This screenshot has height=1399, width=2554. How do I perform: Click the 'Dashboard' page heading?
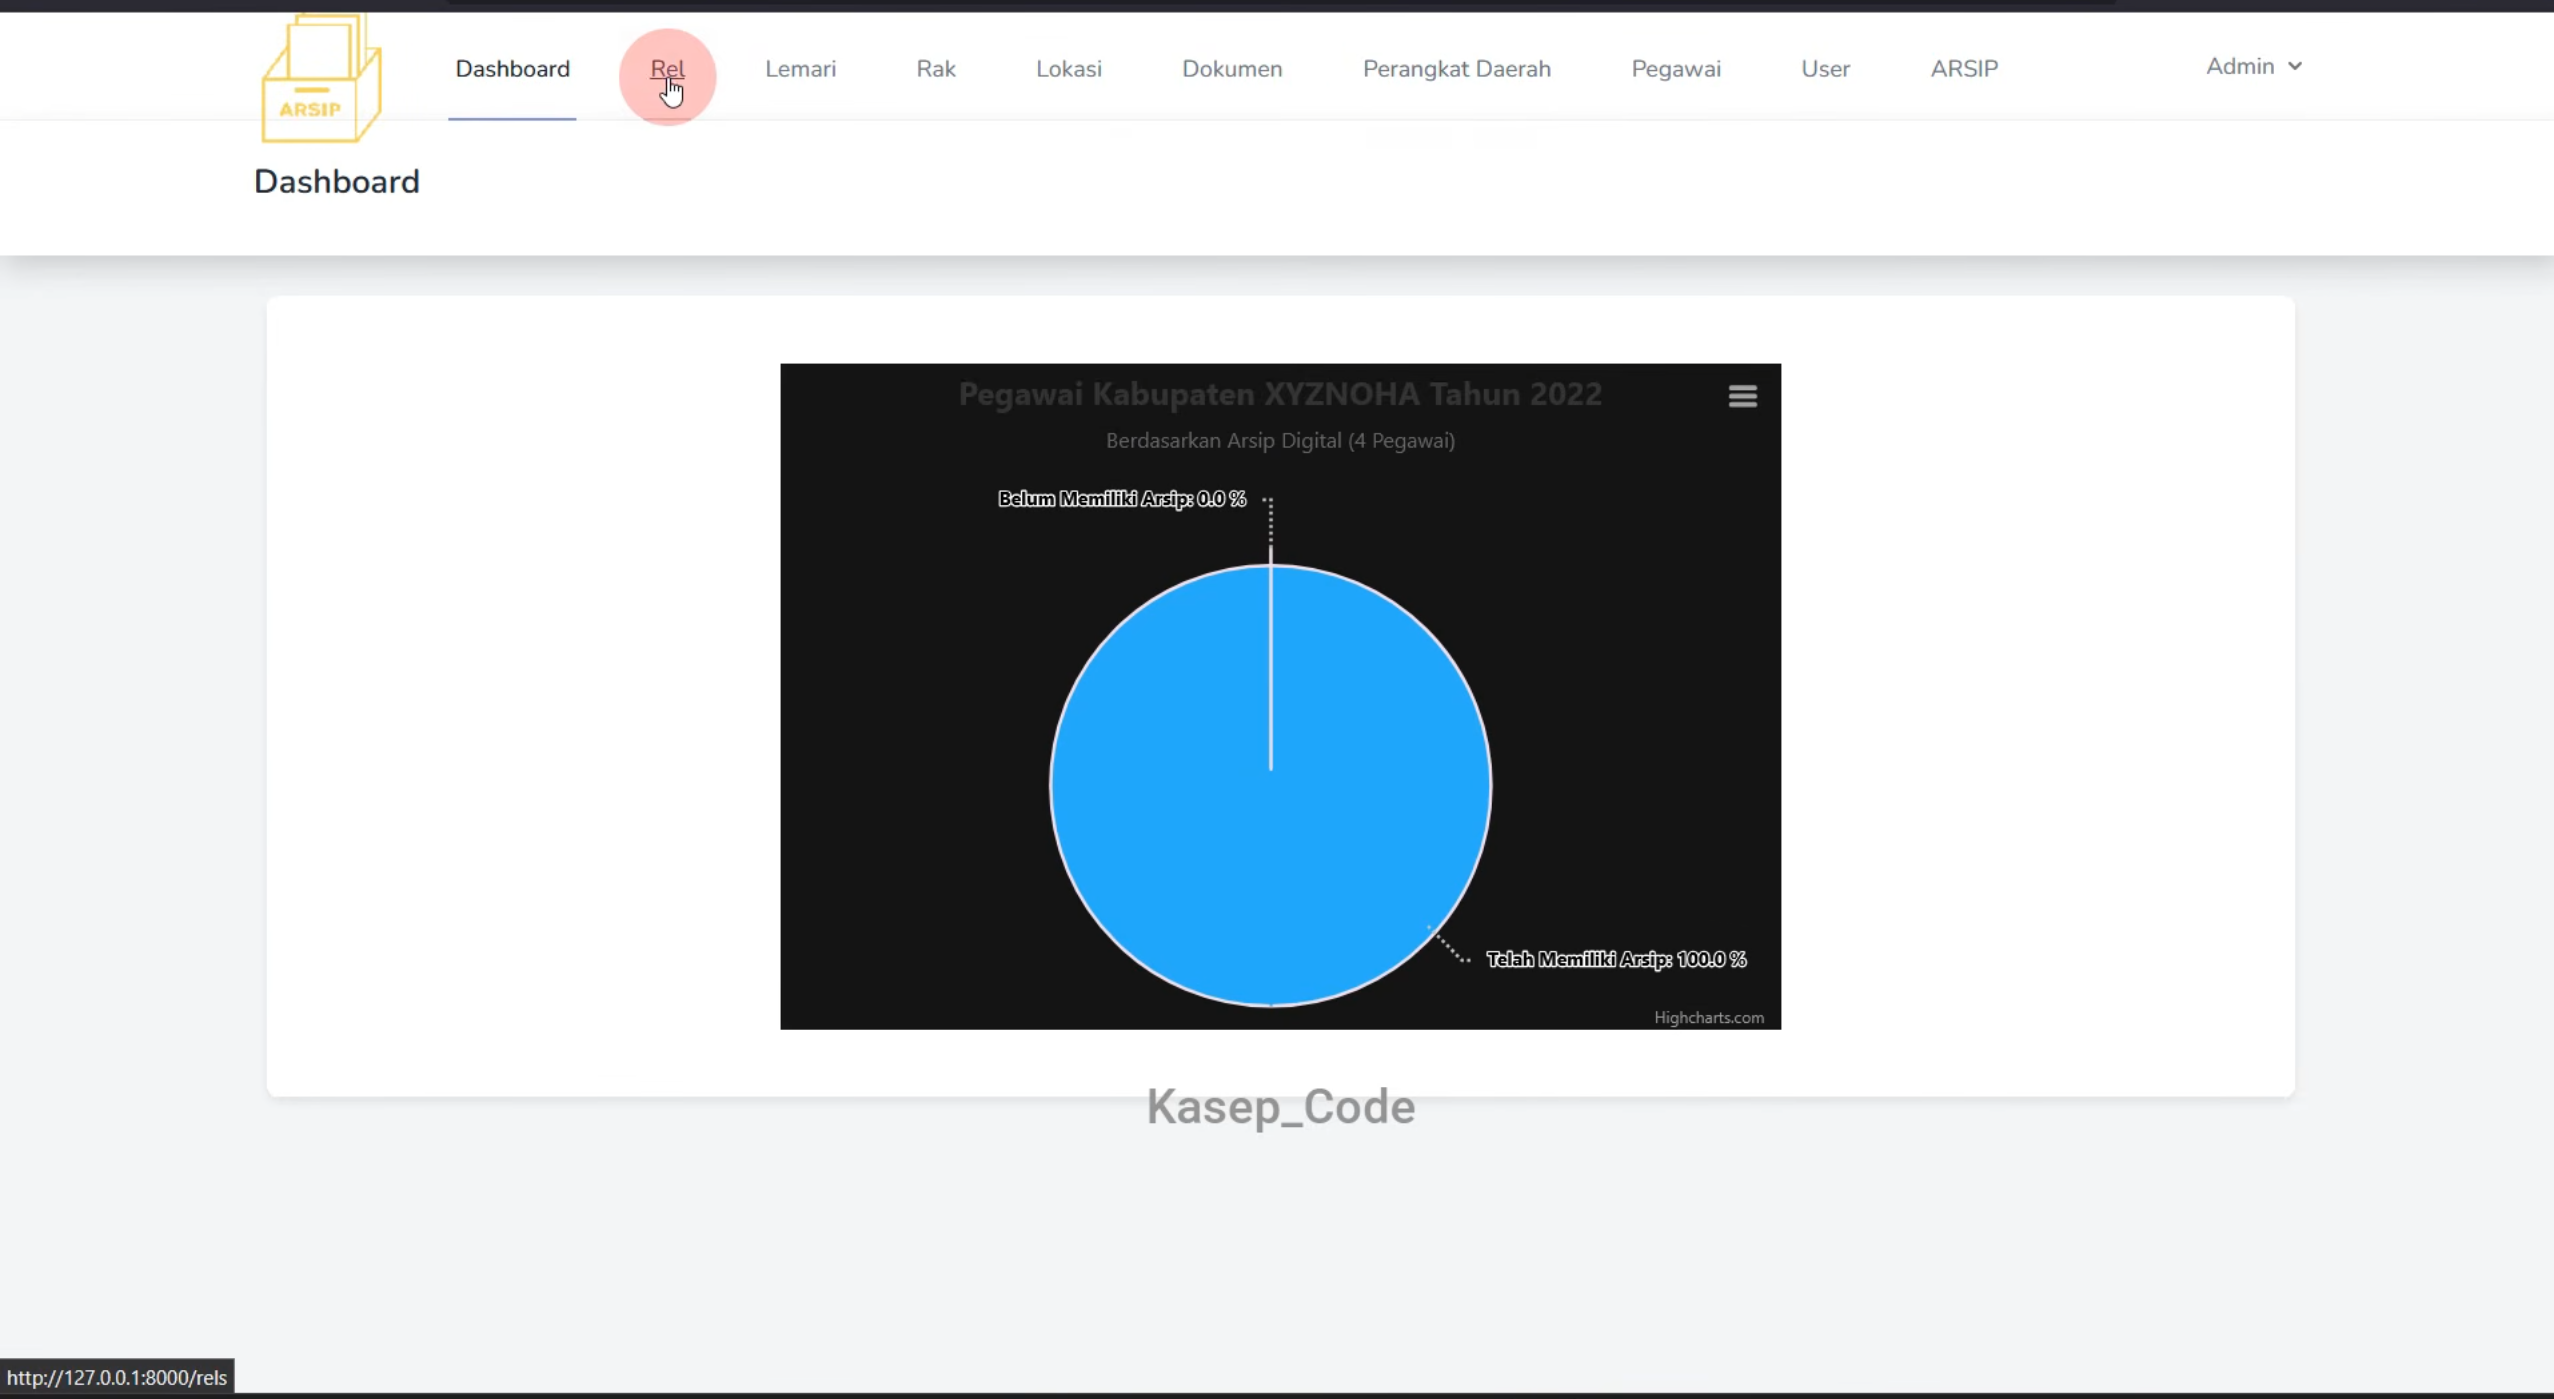337,182
